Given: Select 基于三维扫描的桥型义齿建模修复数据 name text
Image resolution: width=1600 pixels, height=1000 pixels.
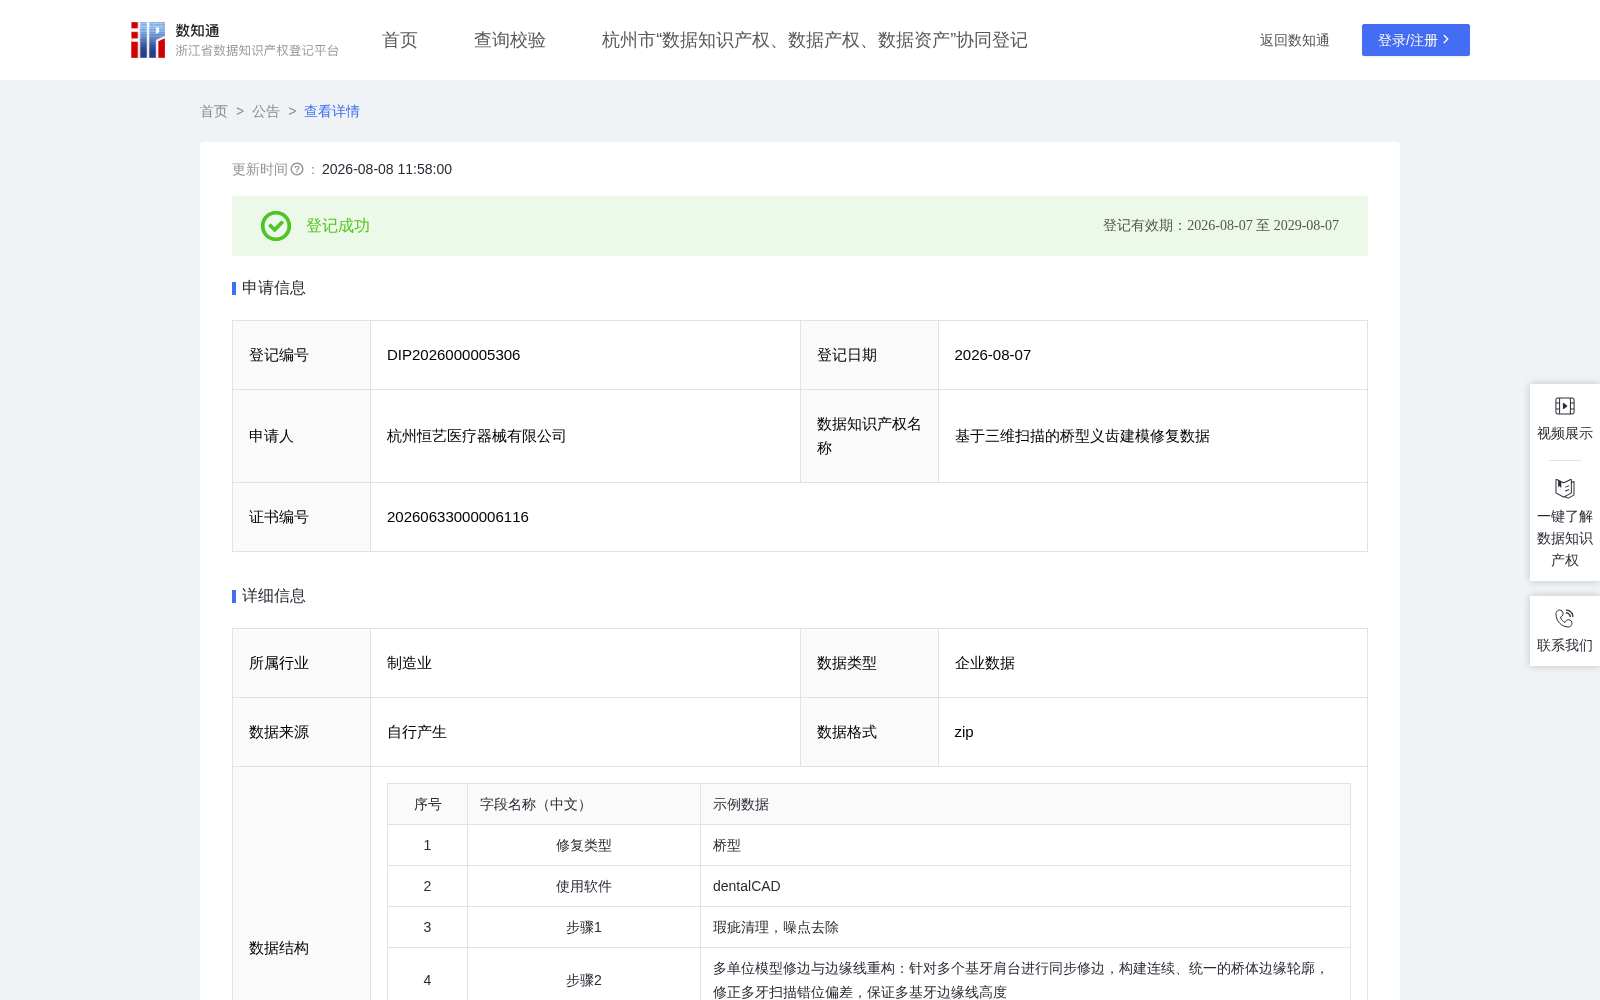Looking at the screenshot, I should [1082, 436].
